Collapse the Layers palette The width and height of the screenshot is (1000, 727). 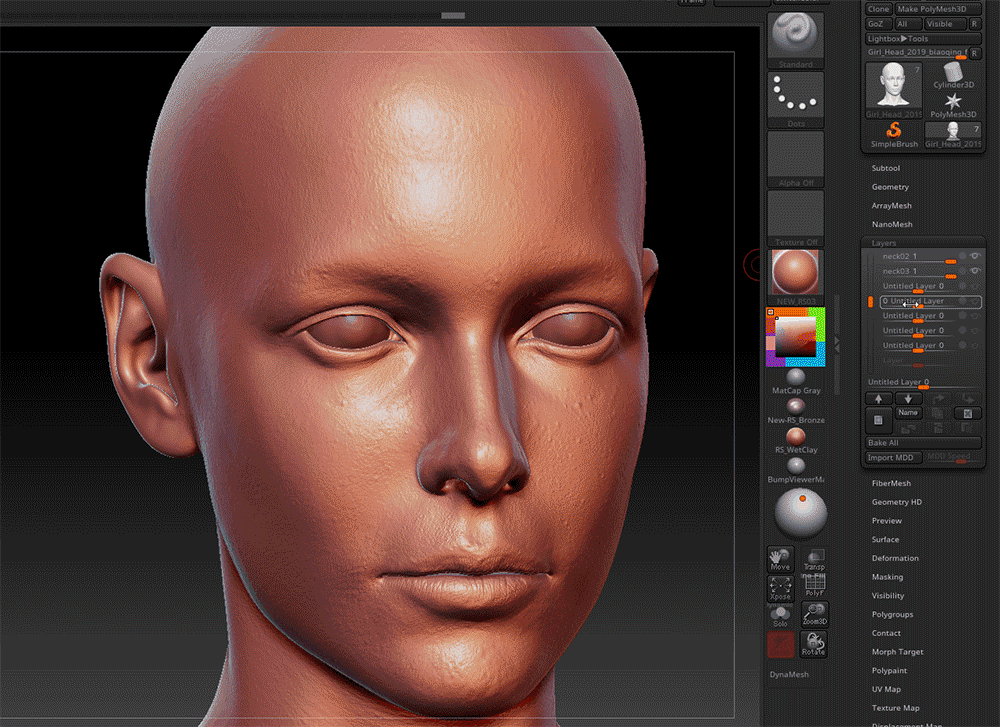(884, 243)
